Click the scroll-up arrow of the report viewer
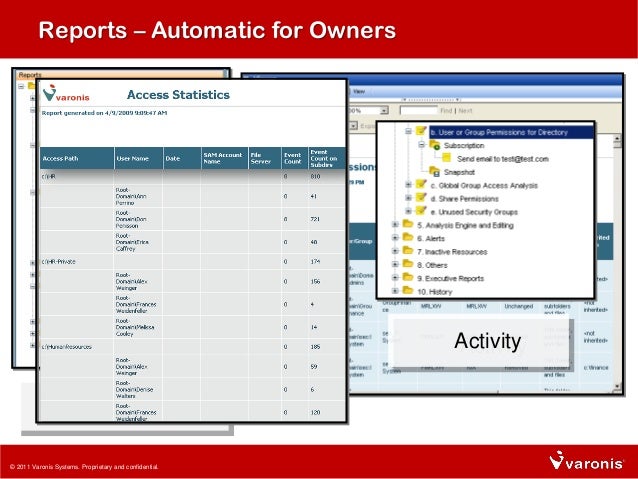638x479 pixels. click(x=617, y=139)
